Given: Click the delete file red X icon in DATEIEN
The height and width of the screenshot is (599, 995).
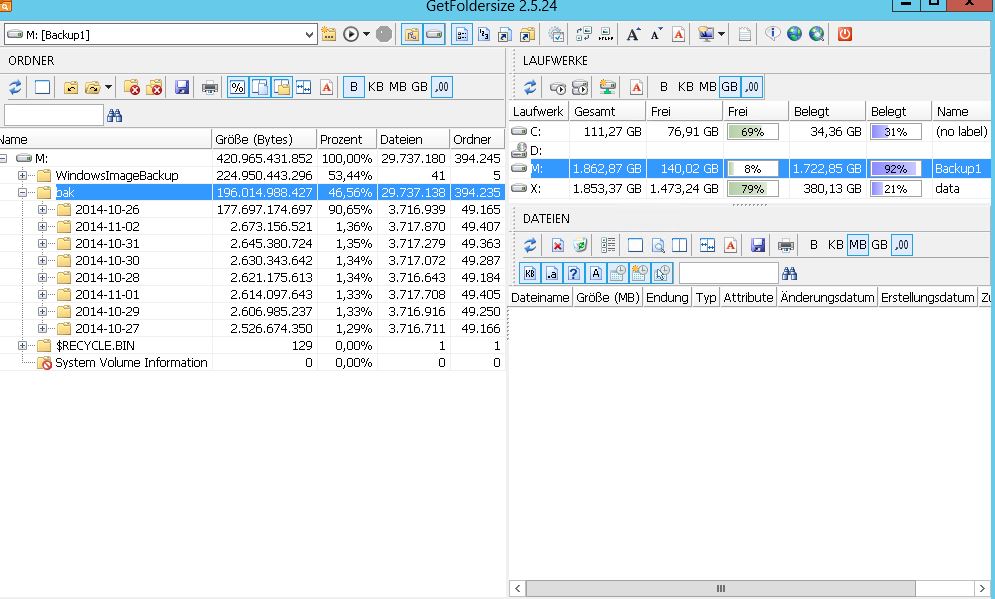Looking at the screenshot, I should [x=557, y=245].
